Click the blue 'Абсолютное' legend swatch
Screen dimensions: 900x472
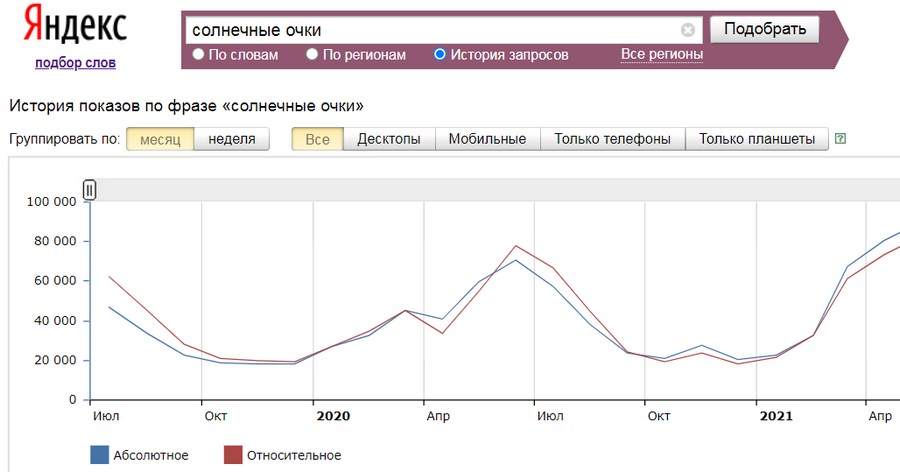click(x=99, y=455)
